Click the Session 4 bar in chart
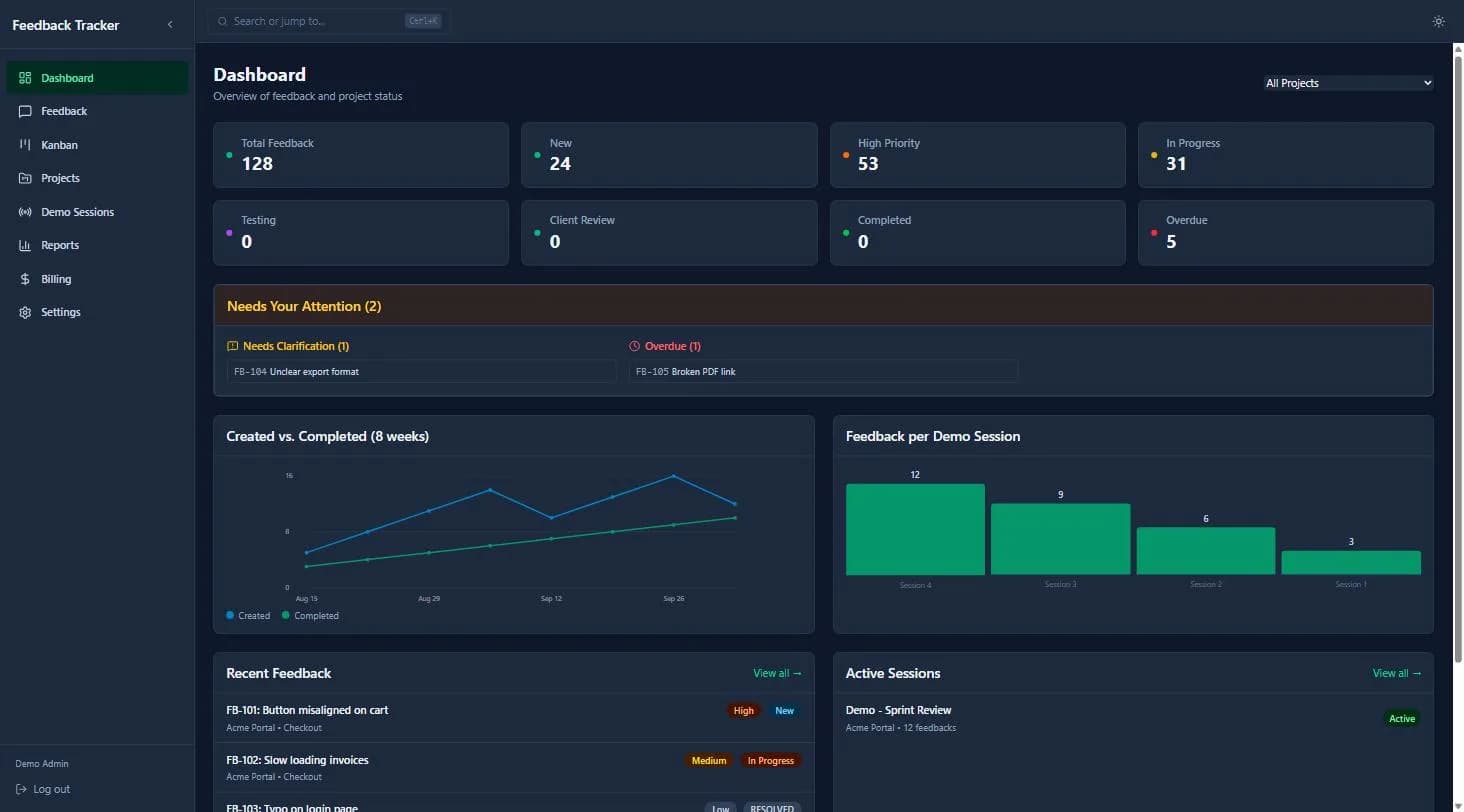1464x812 pixels. coord(915,530)
